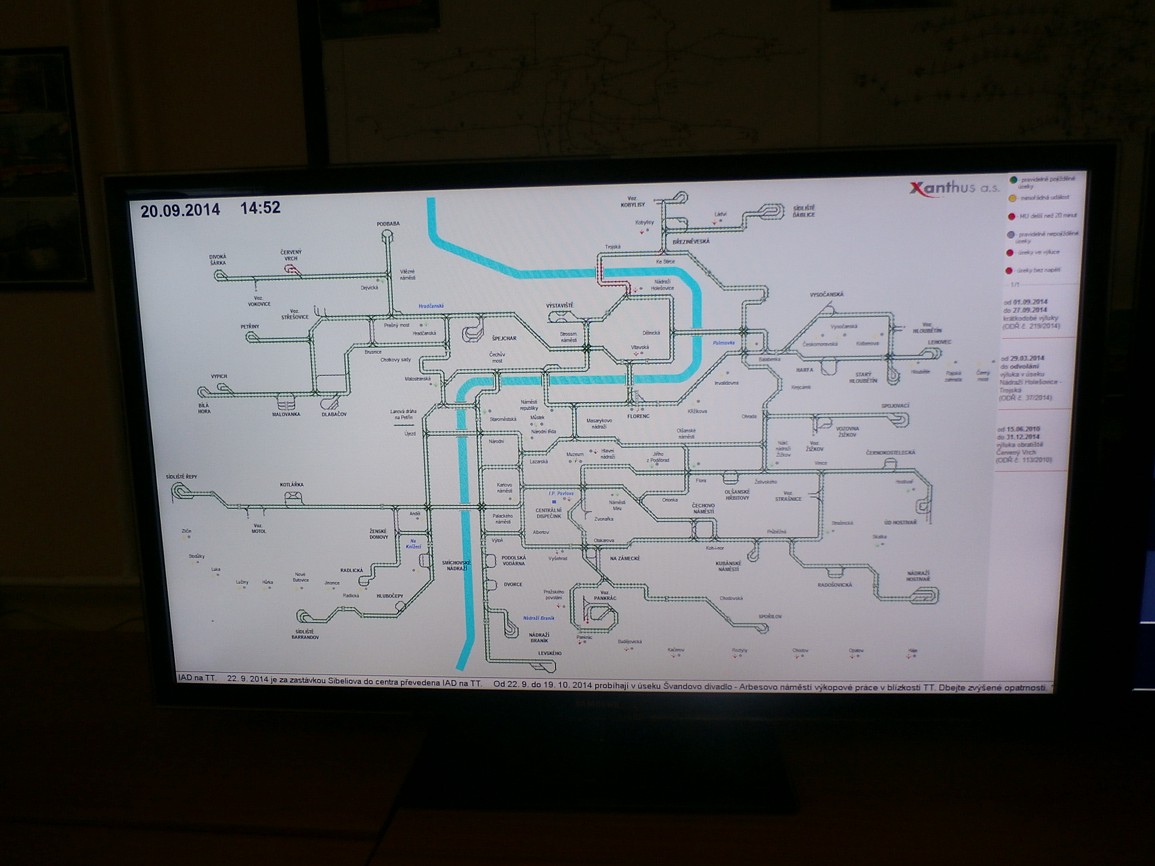Viewport: 1155px width, 866px height.
Task: Click yellow 'mimořádná událost' legend dot
Action: tap(1012, 197)
